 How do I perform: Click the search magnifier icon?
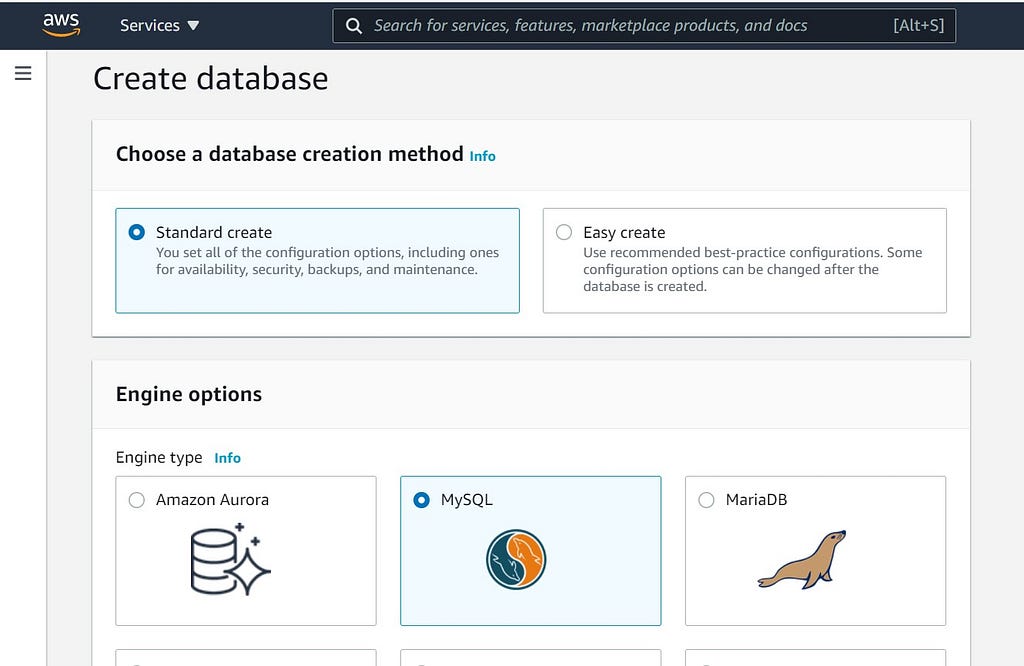[x=354, y=26]
